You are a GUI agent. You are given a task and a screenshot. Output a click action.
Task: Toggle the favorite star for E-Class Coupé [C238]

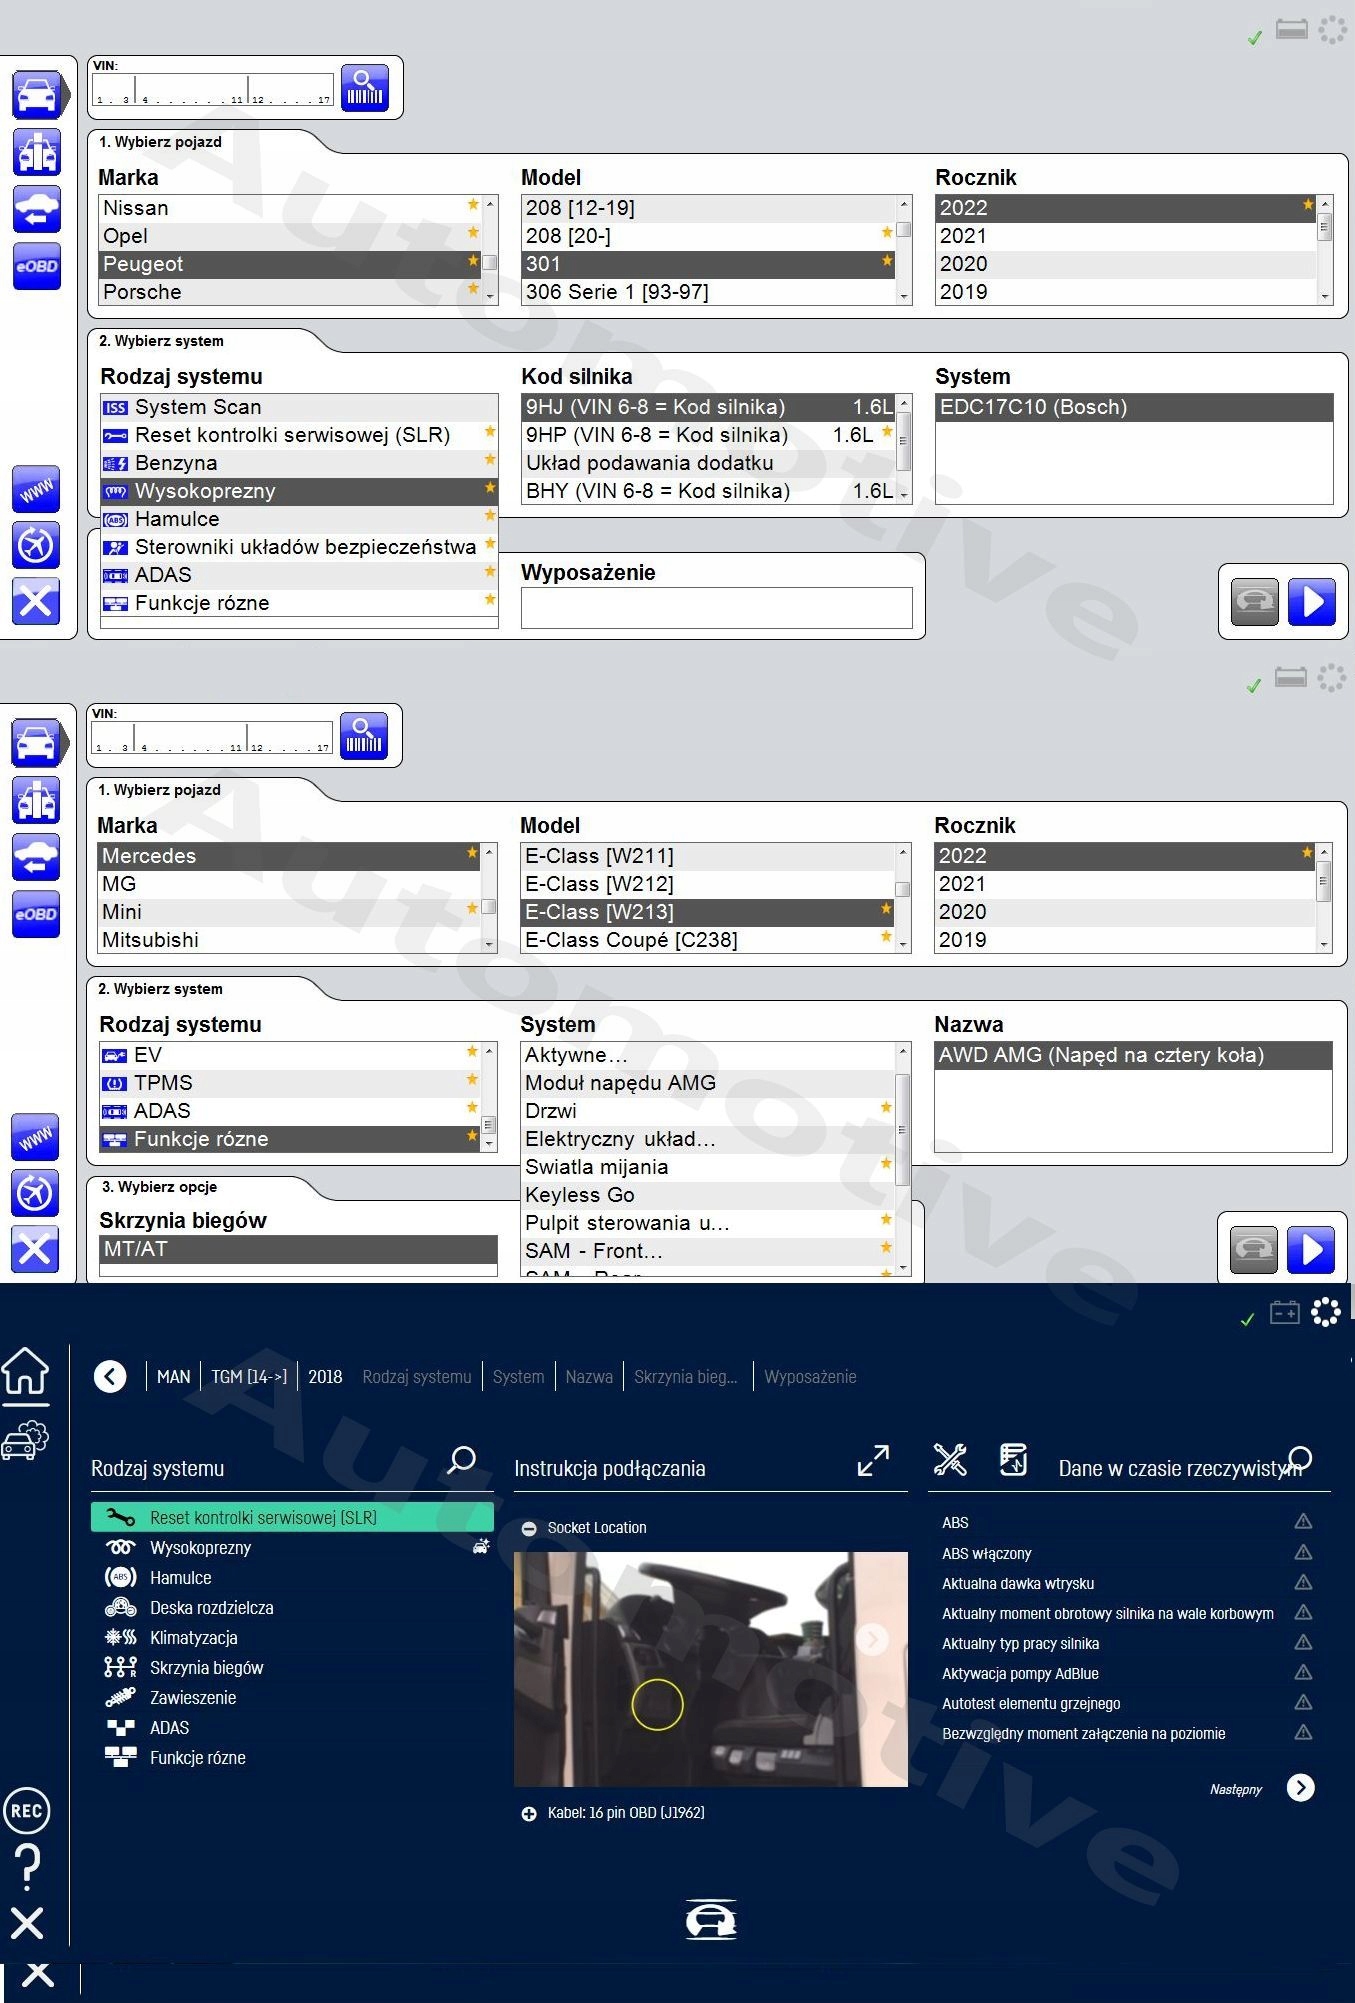886,937
